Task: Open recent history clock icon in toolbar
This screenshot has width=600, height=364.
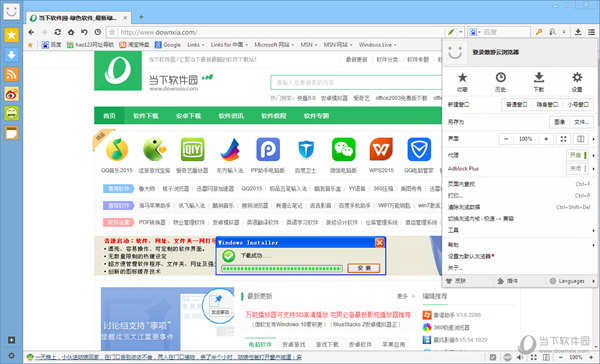Action: tap(98, 32)
